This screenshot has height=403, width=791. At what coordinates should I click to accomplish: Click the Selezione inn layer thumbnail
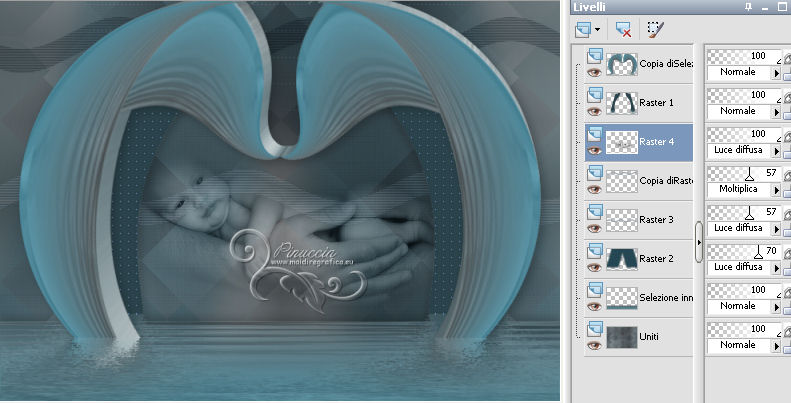622,298
